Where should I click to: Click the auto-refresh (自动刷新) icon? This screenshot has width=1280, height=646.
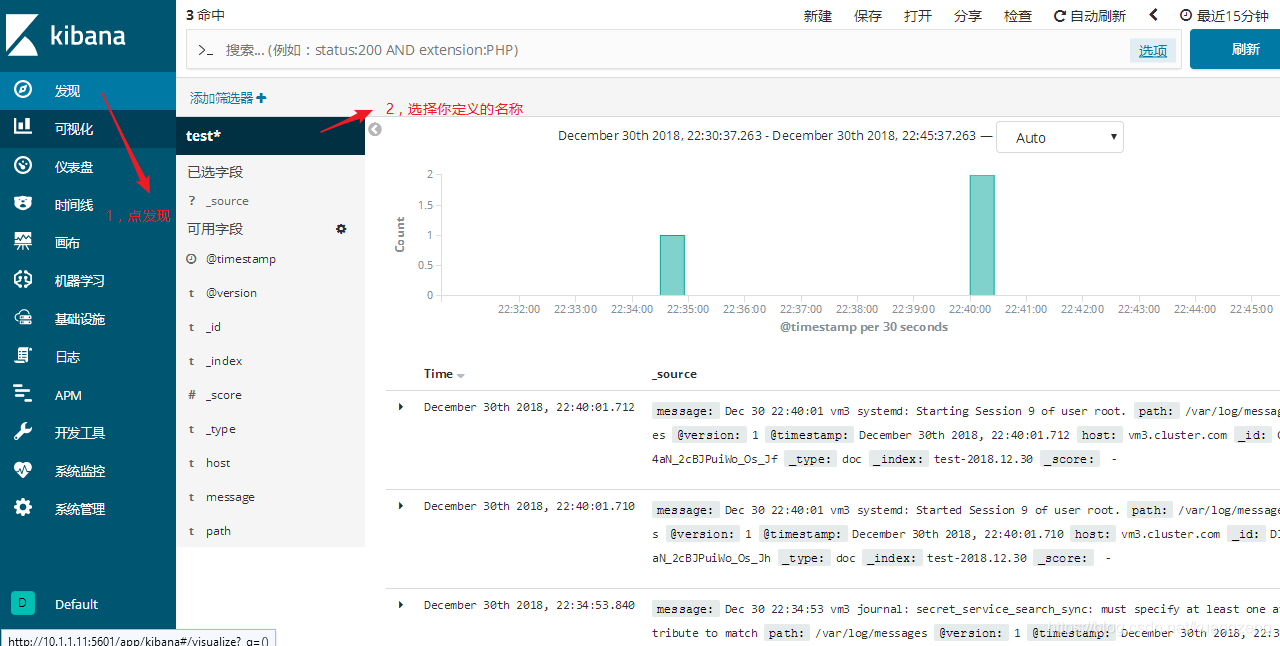1060,16
